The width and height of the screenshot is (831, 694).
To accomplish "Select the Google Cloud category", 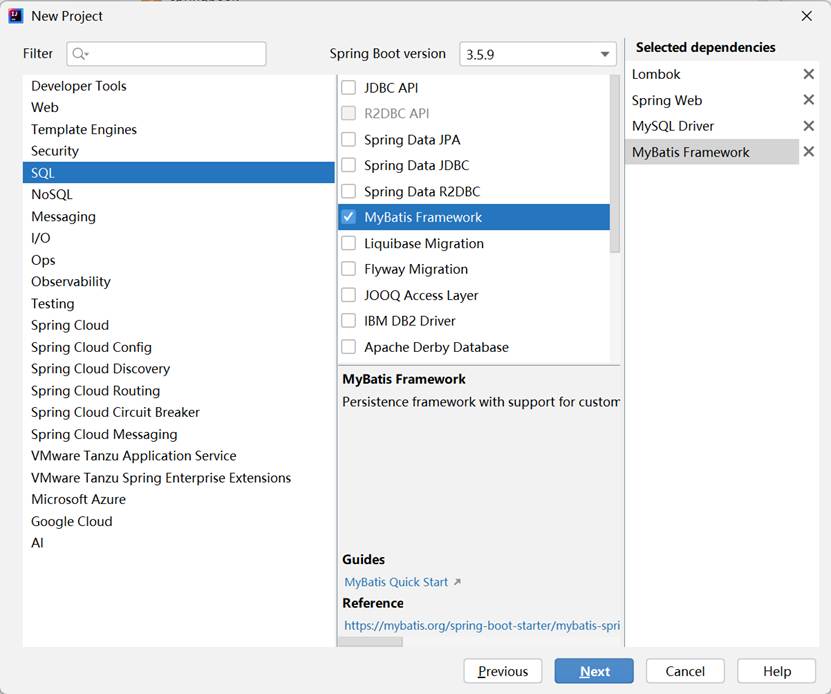I will click(x=179, y=521).
